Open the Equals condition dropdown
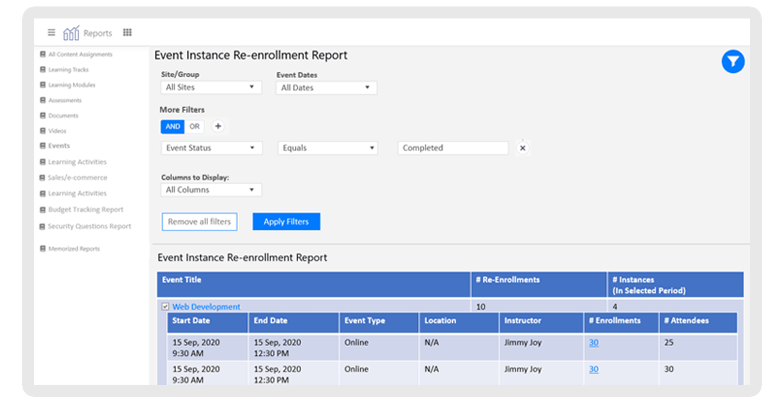784x403 pixels. pyautogui.click(x=328, y=148)
